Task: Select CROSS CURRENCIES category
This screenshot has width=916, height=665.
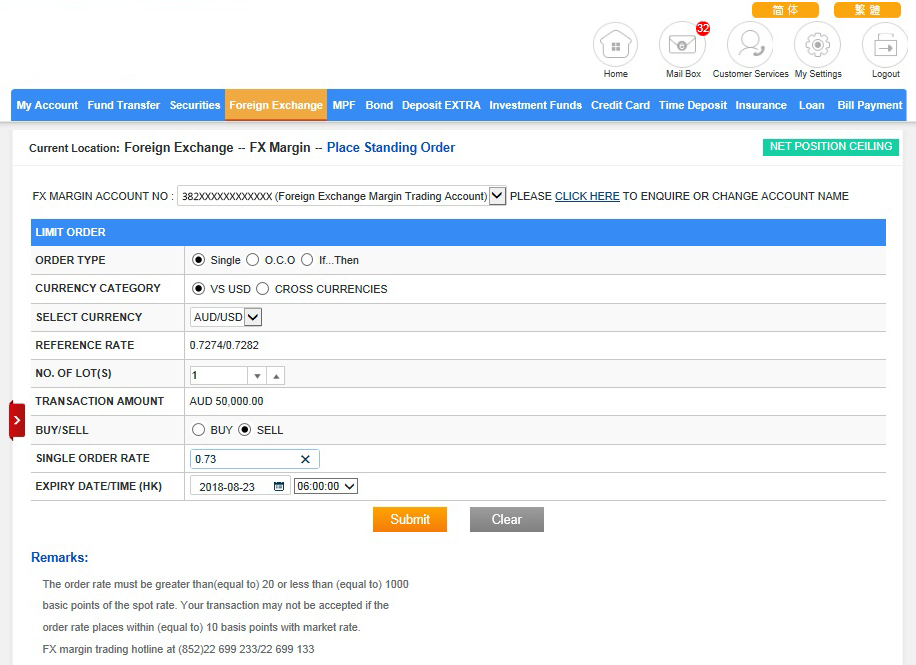Action: [x=262, y=289]
